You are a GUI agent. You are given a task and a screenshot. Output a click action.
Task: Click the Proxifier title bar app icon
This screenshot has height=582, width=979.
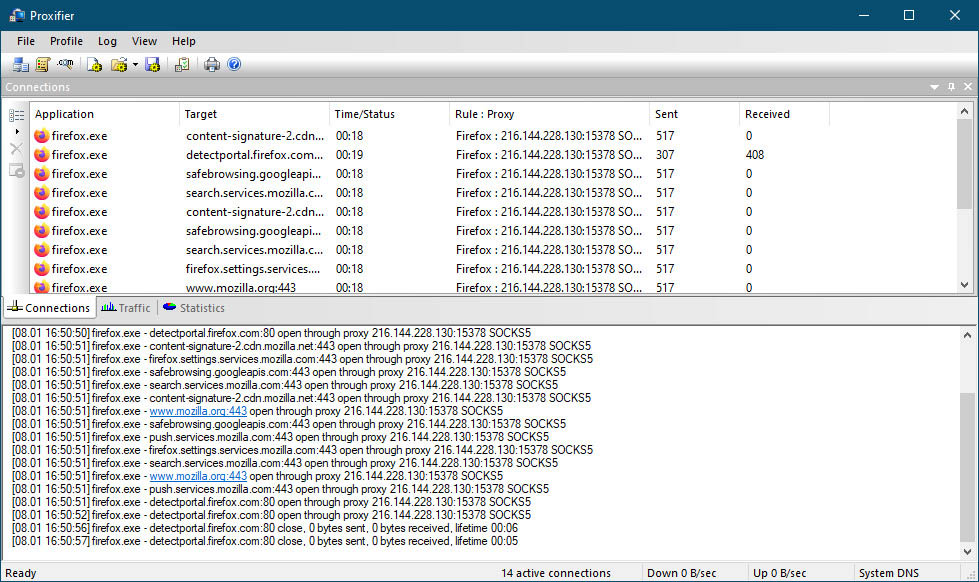point(17,15)
